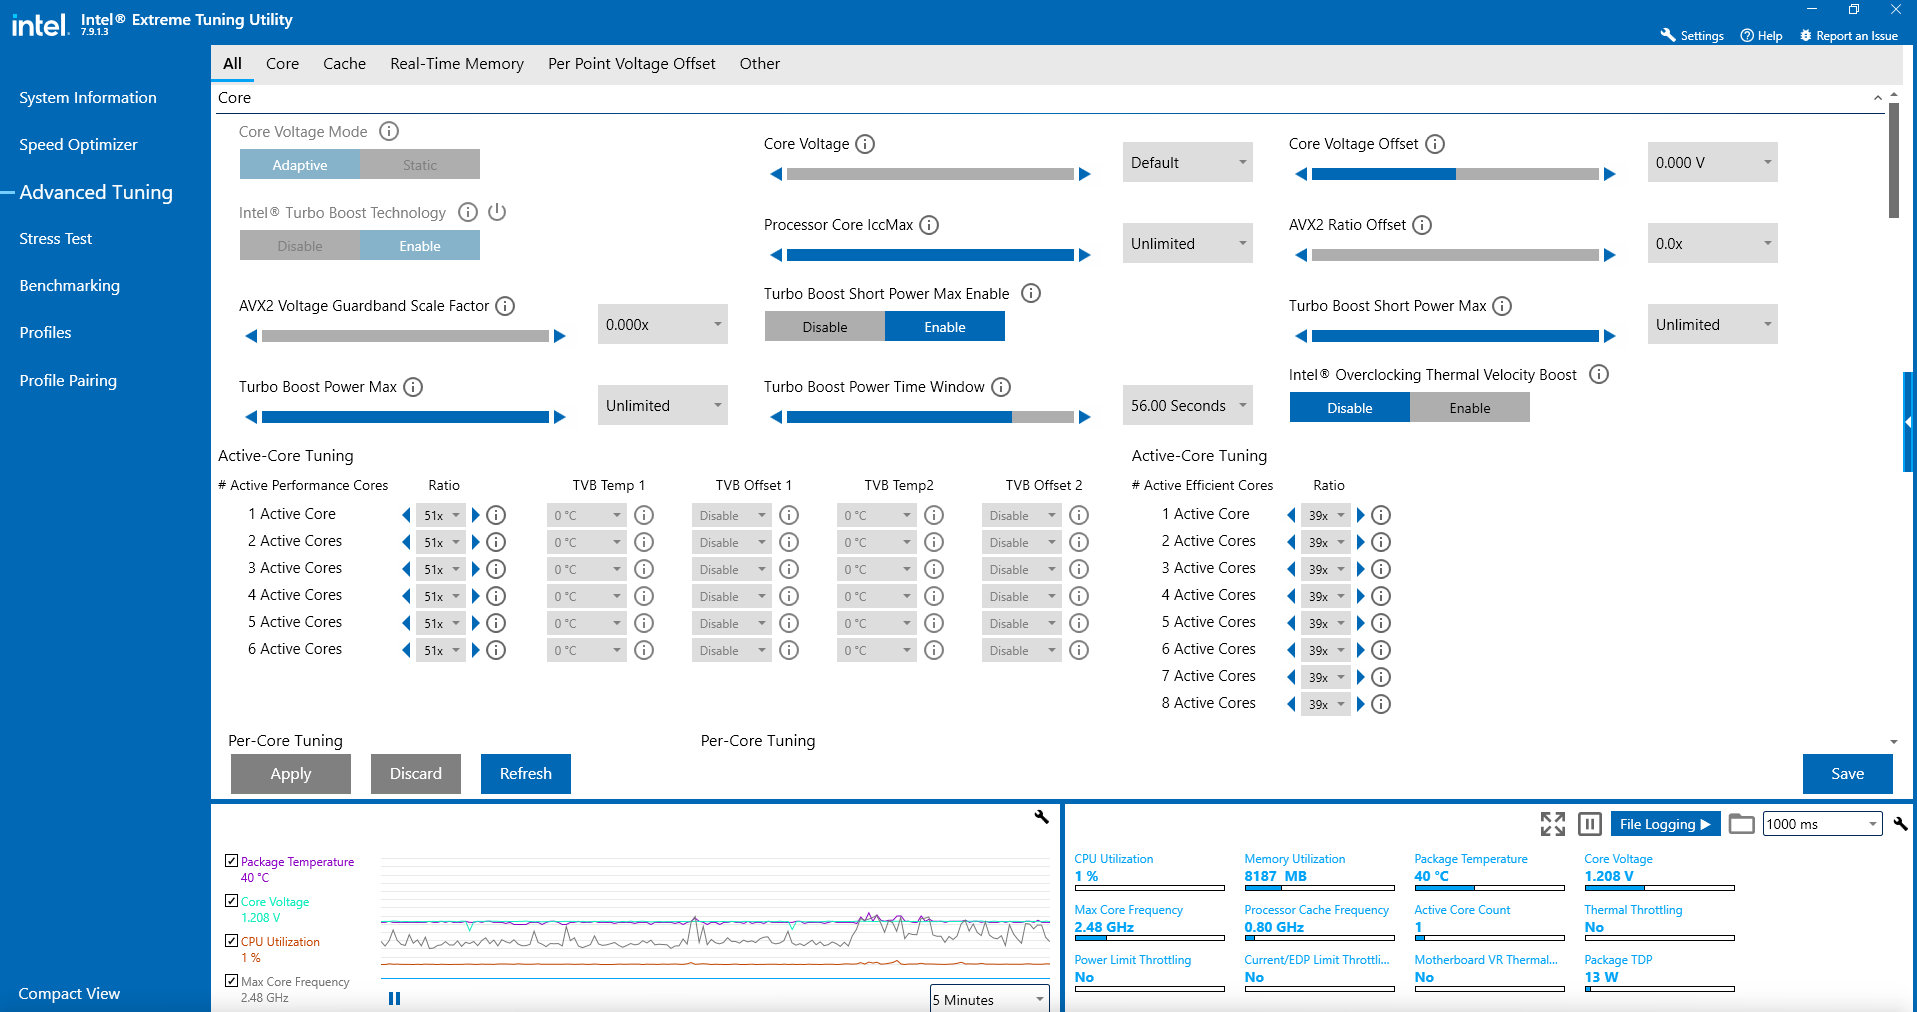Open the 5 Minutes graph duration dropdown

[x=989, y=999]
